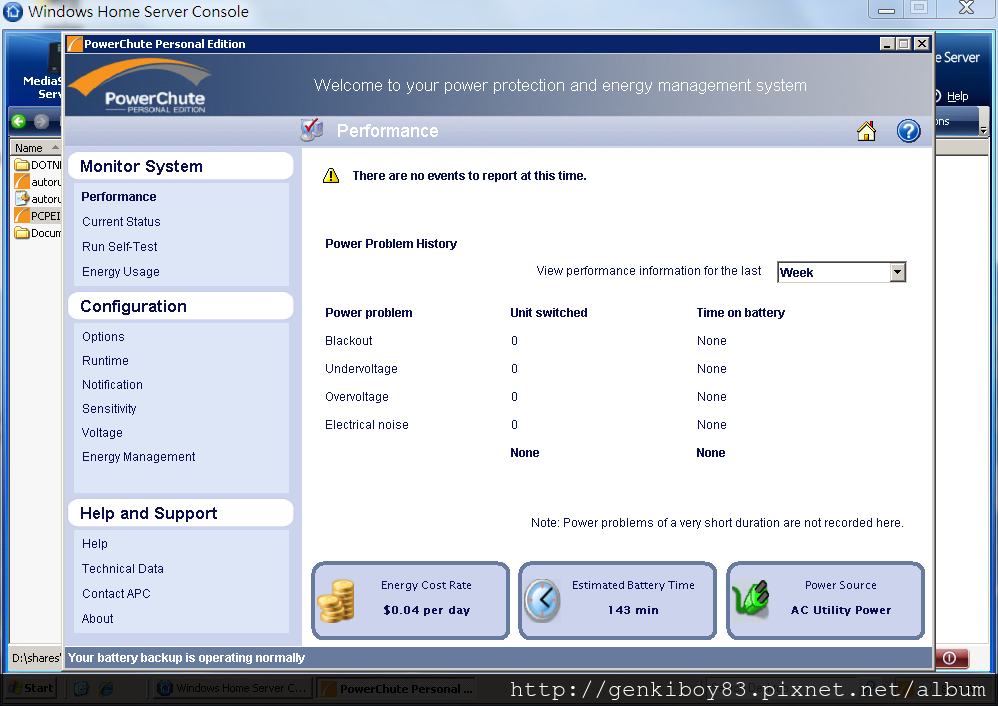Open Options under Configuration

(x=103, y=337)
